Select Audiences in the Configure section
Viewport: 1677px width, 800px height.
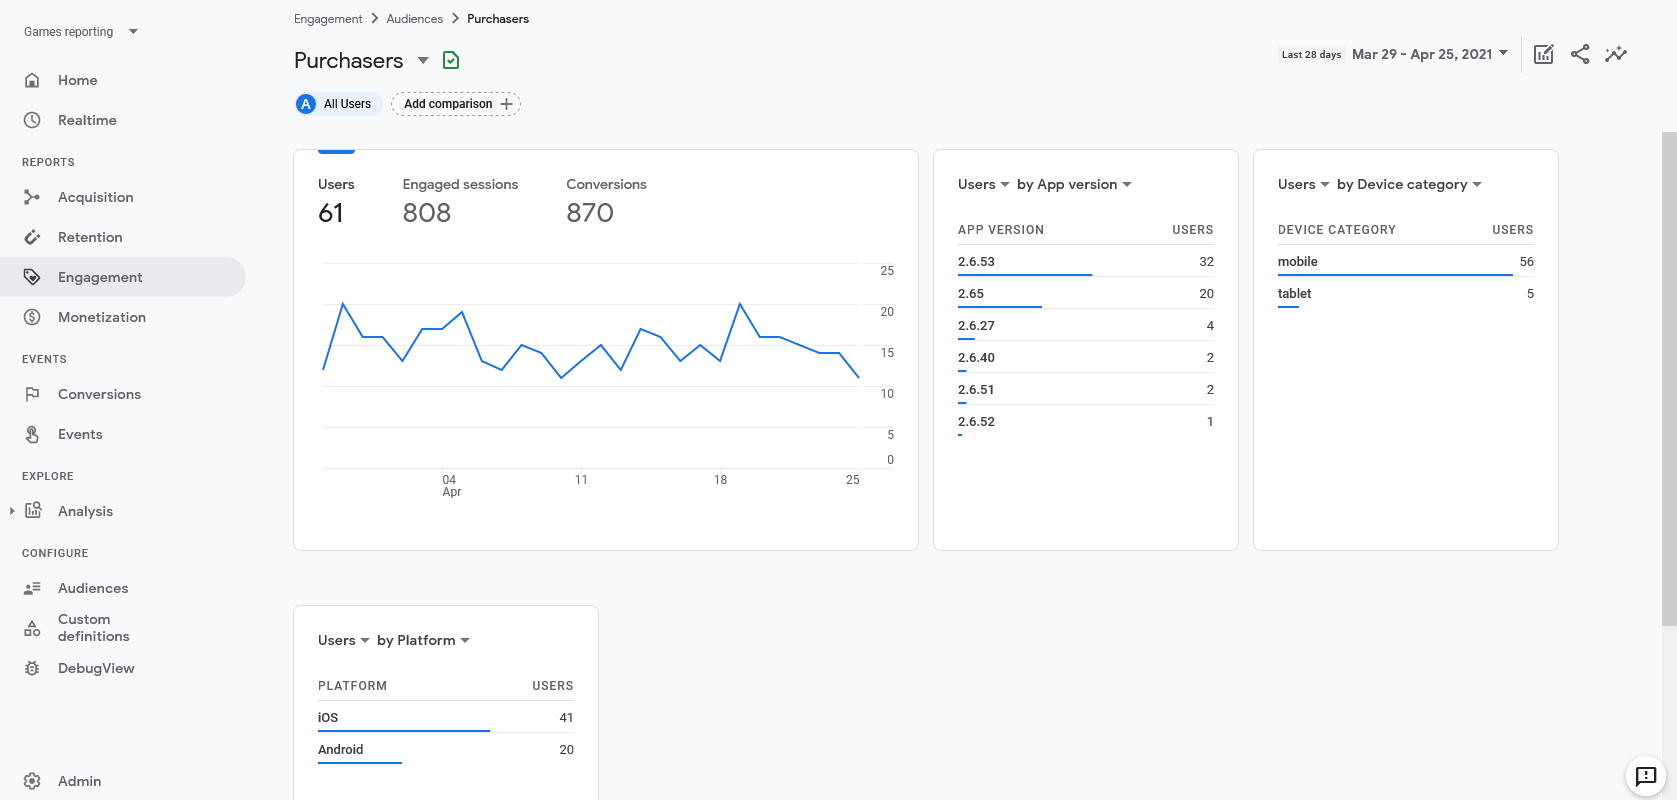coord(93,588)
